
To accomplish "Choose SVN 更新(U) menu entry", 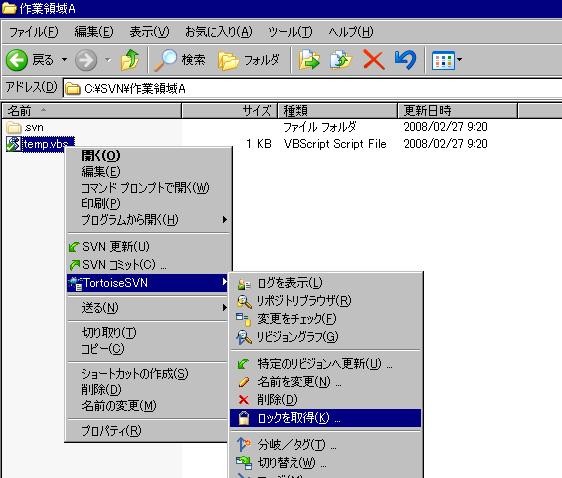I will point(148,247).
